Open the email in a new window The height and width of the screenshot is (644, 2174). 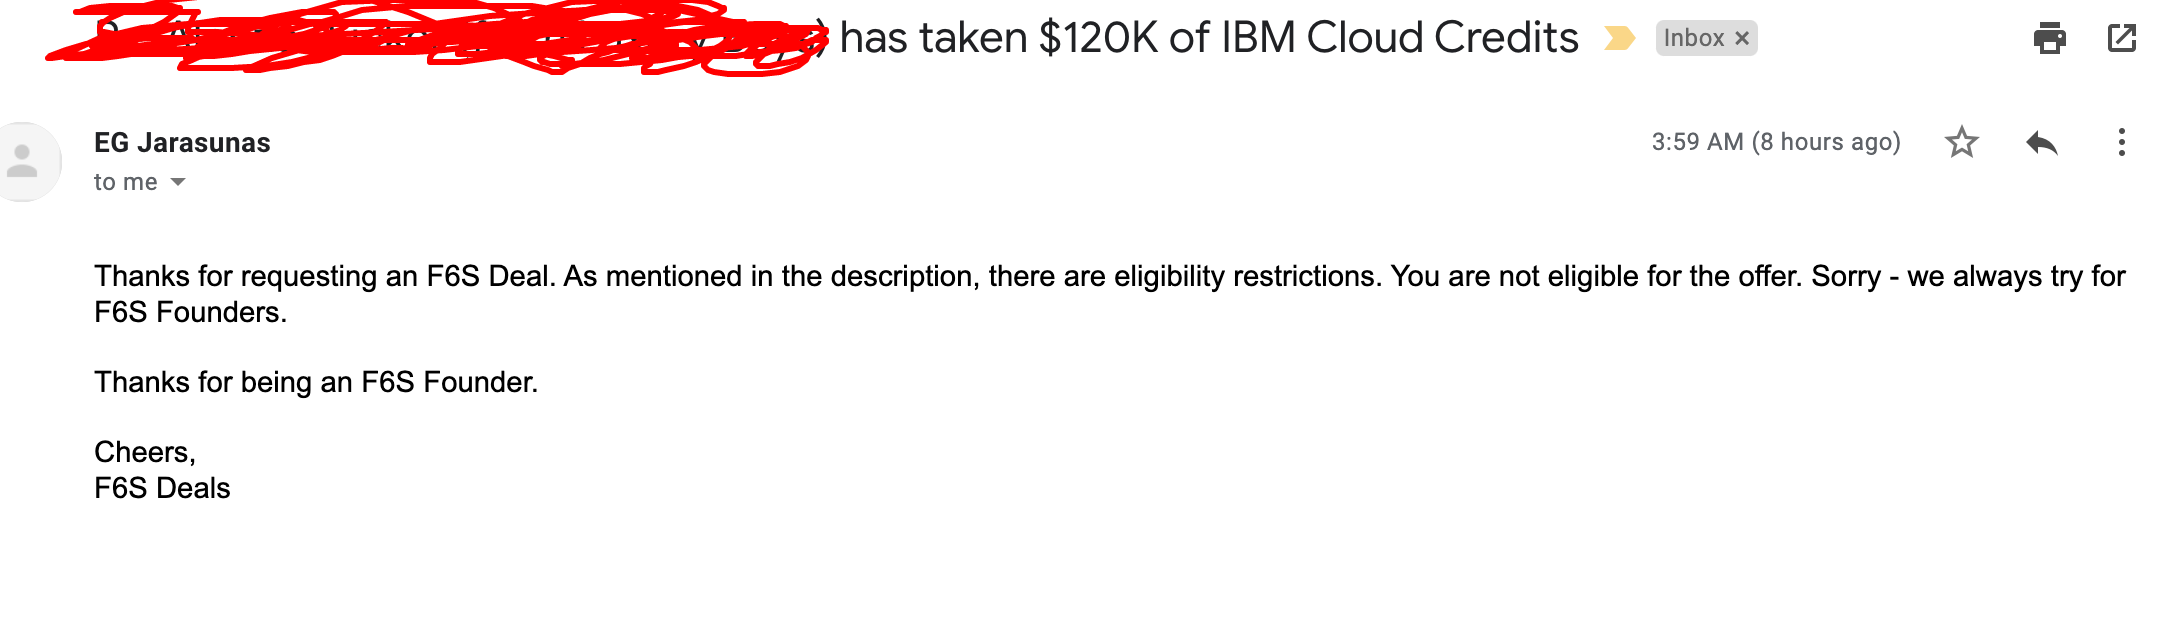point(2121,38)
